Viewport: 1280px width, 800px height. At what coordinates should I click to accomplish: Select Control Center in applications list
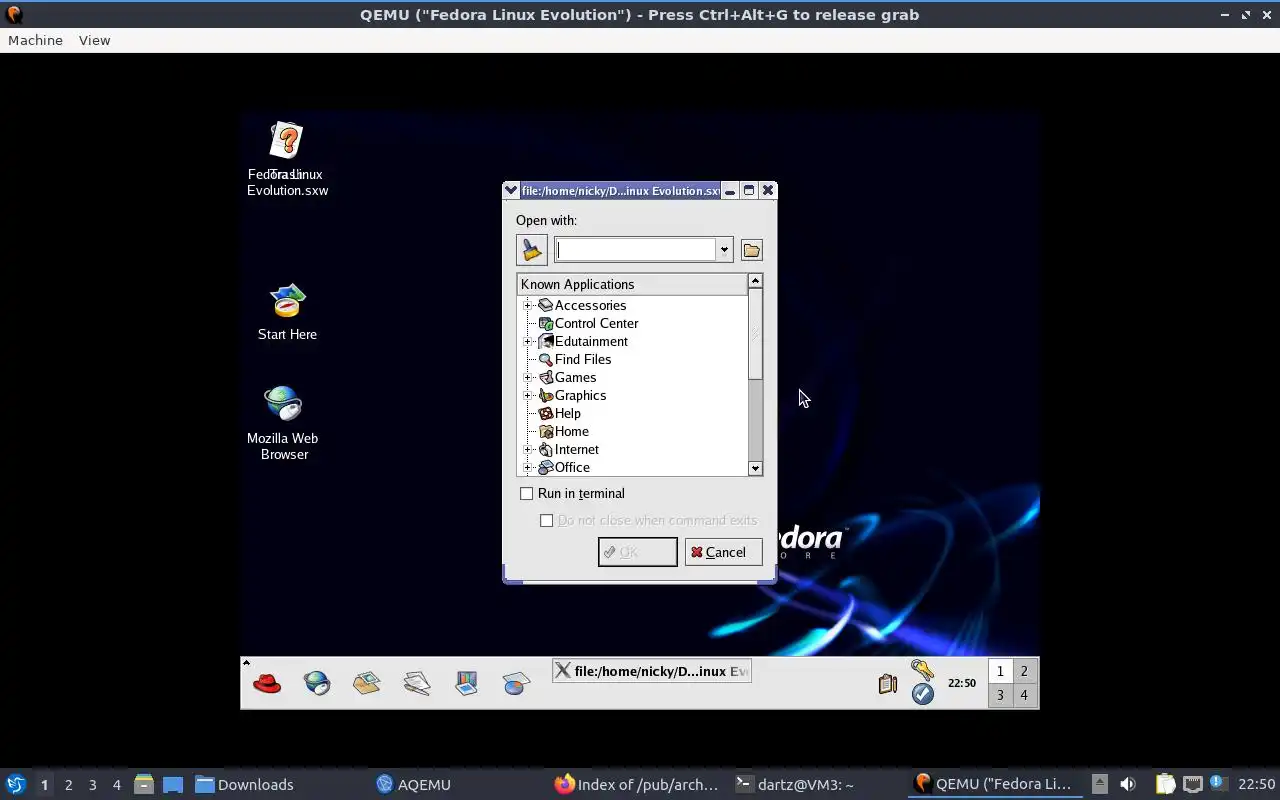point(596,323)
